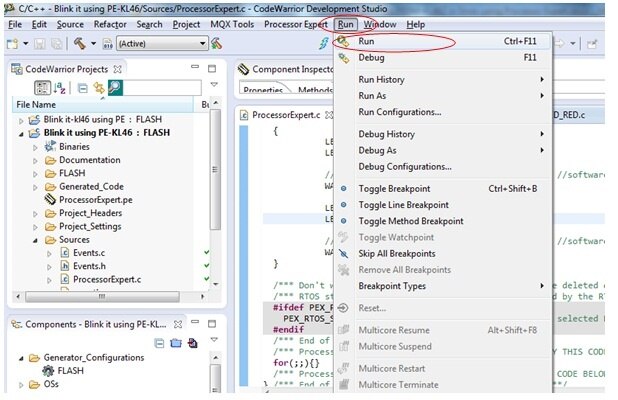Open Debug Configurations...
Image resolution: width=618 pixels, height=400 pixels.
tap(442, 167)
